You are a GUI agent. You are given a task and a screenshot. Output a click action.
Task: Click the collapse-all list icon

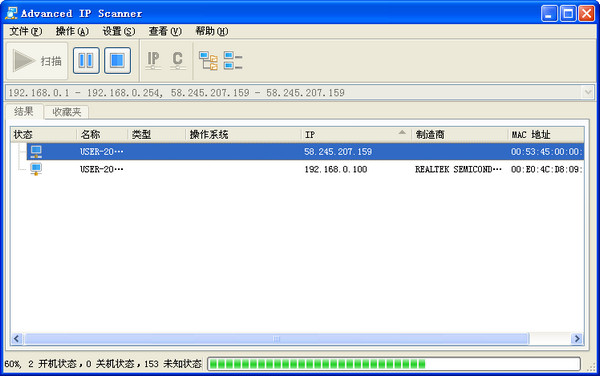233,61
